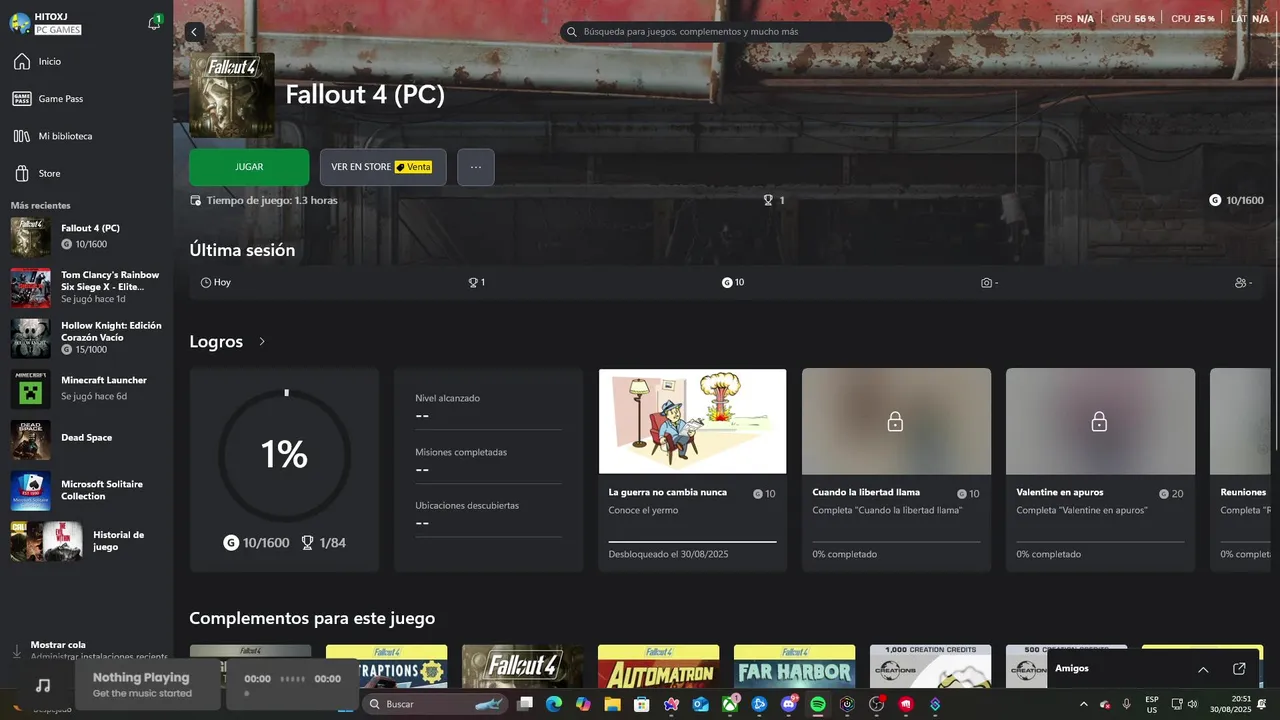This screenshot has height=720, width=1280.
Task: Open locked achievement 'Valentine en apuros'
Action: pos(1100,470)
